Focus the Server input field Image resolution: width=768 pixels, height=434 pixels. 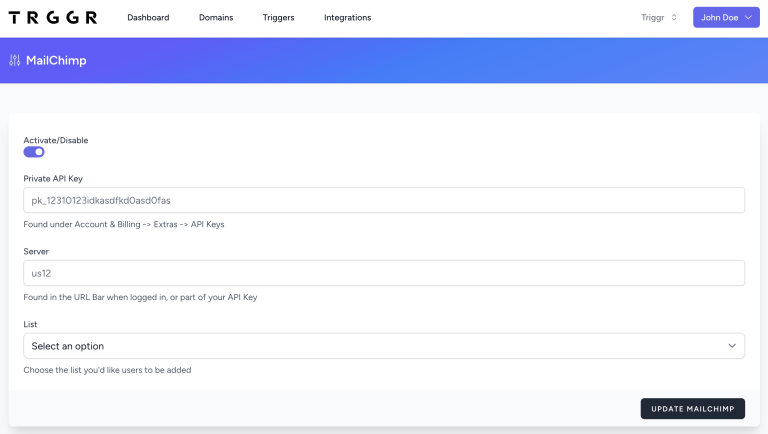[384, 273]
